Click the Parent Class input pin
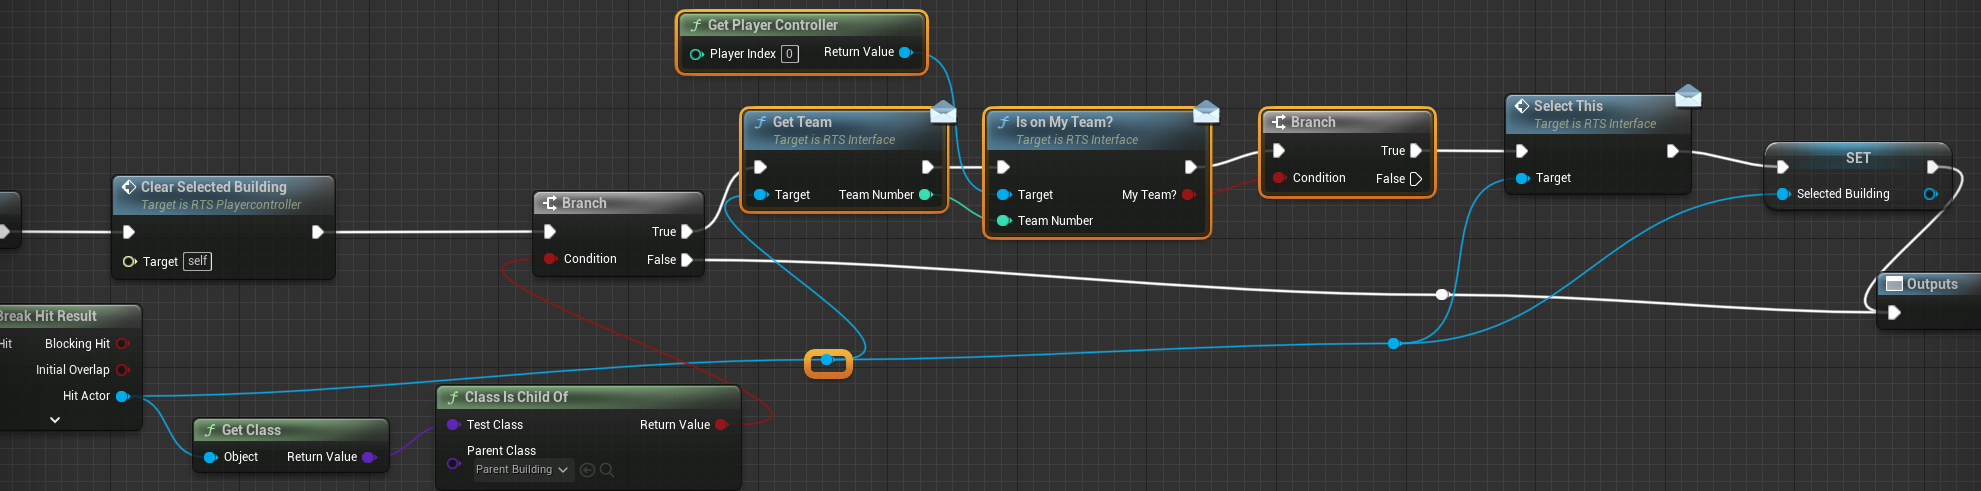Viewport: 1981px width, 491px height. pos(453,463)
